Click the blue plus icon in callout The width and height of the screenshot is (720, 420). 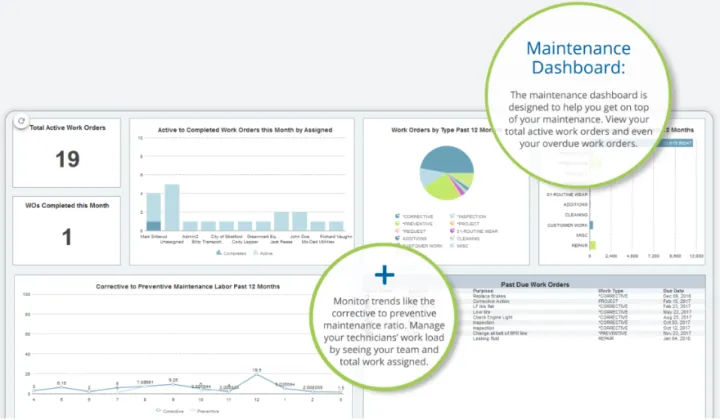pyautogui.click(x=384, y=274)
